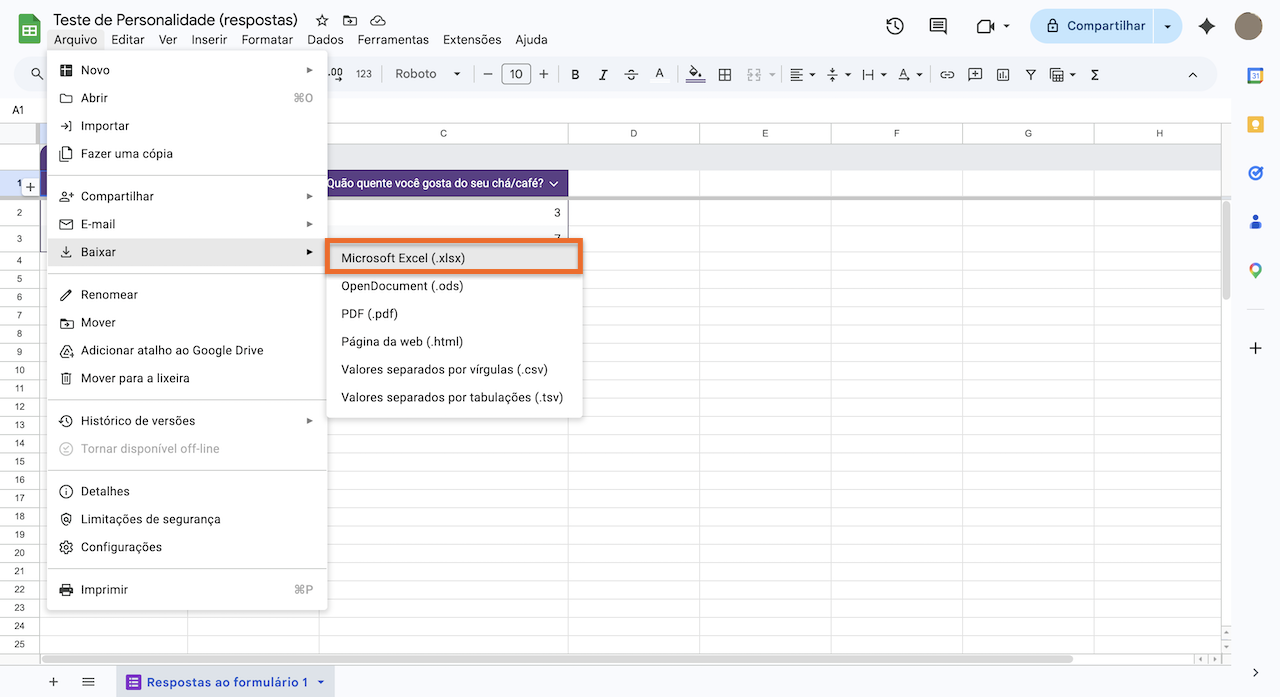Click the move-to-folder icon beside title
Screen dimensions: 1280x697
pyautogui.click(x=349, y=20)
